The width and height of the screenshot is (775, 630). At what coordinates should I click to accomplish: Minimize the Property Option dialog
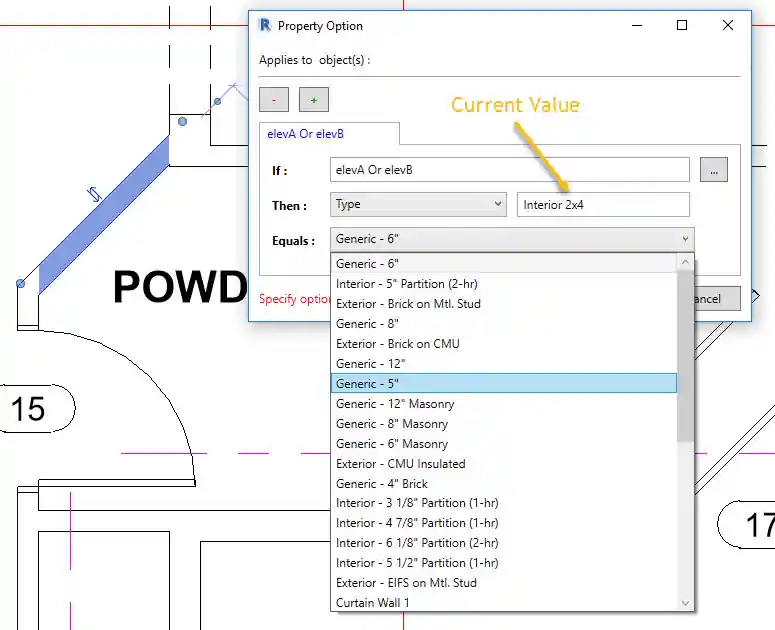click(x=636, y=26)
